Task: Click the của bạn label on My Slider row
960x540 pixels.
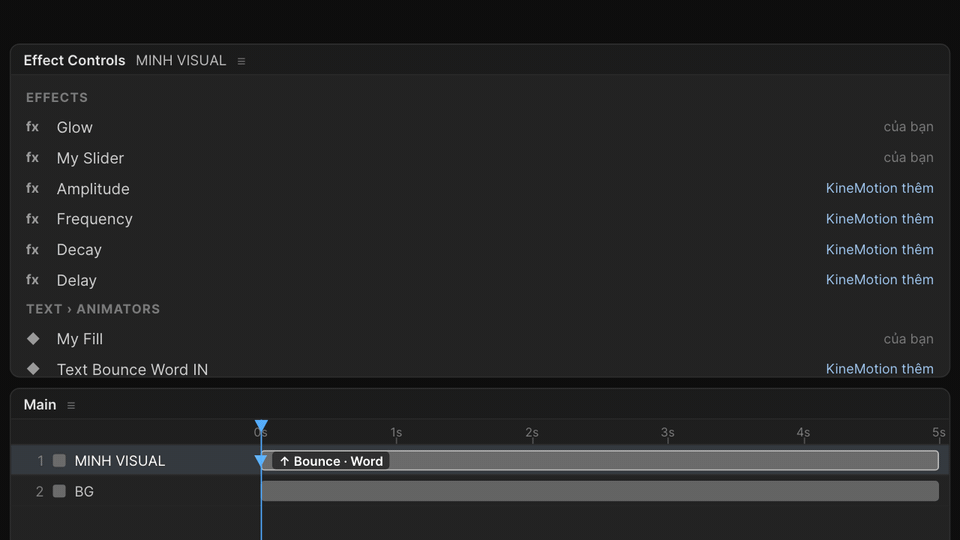Action: click(x=909, y=157)
